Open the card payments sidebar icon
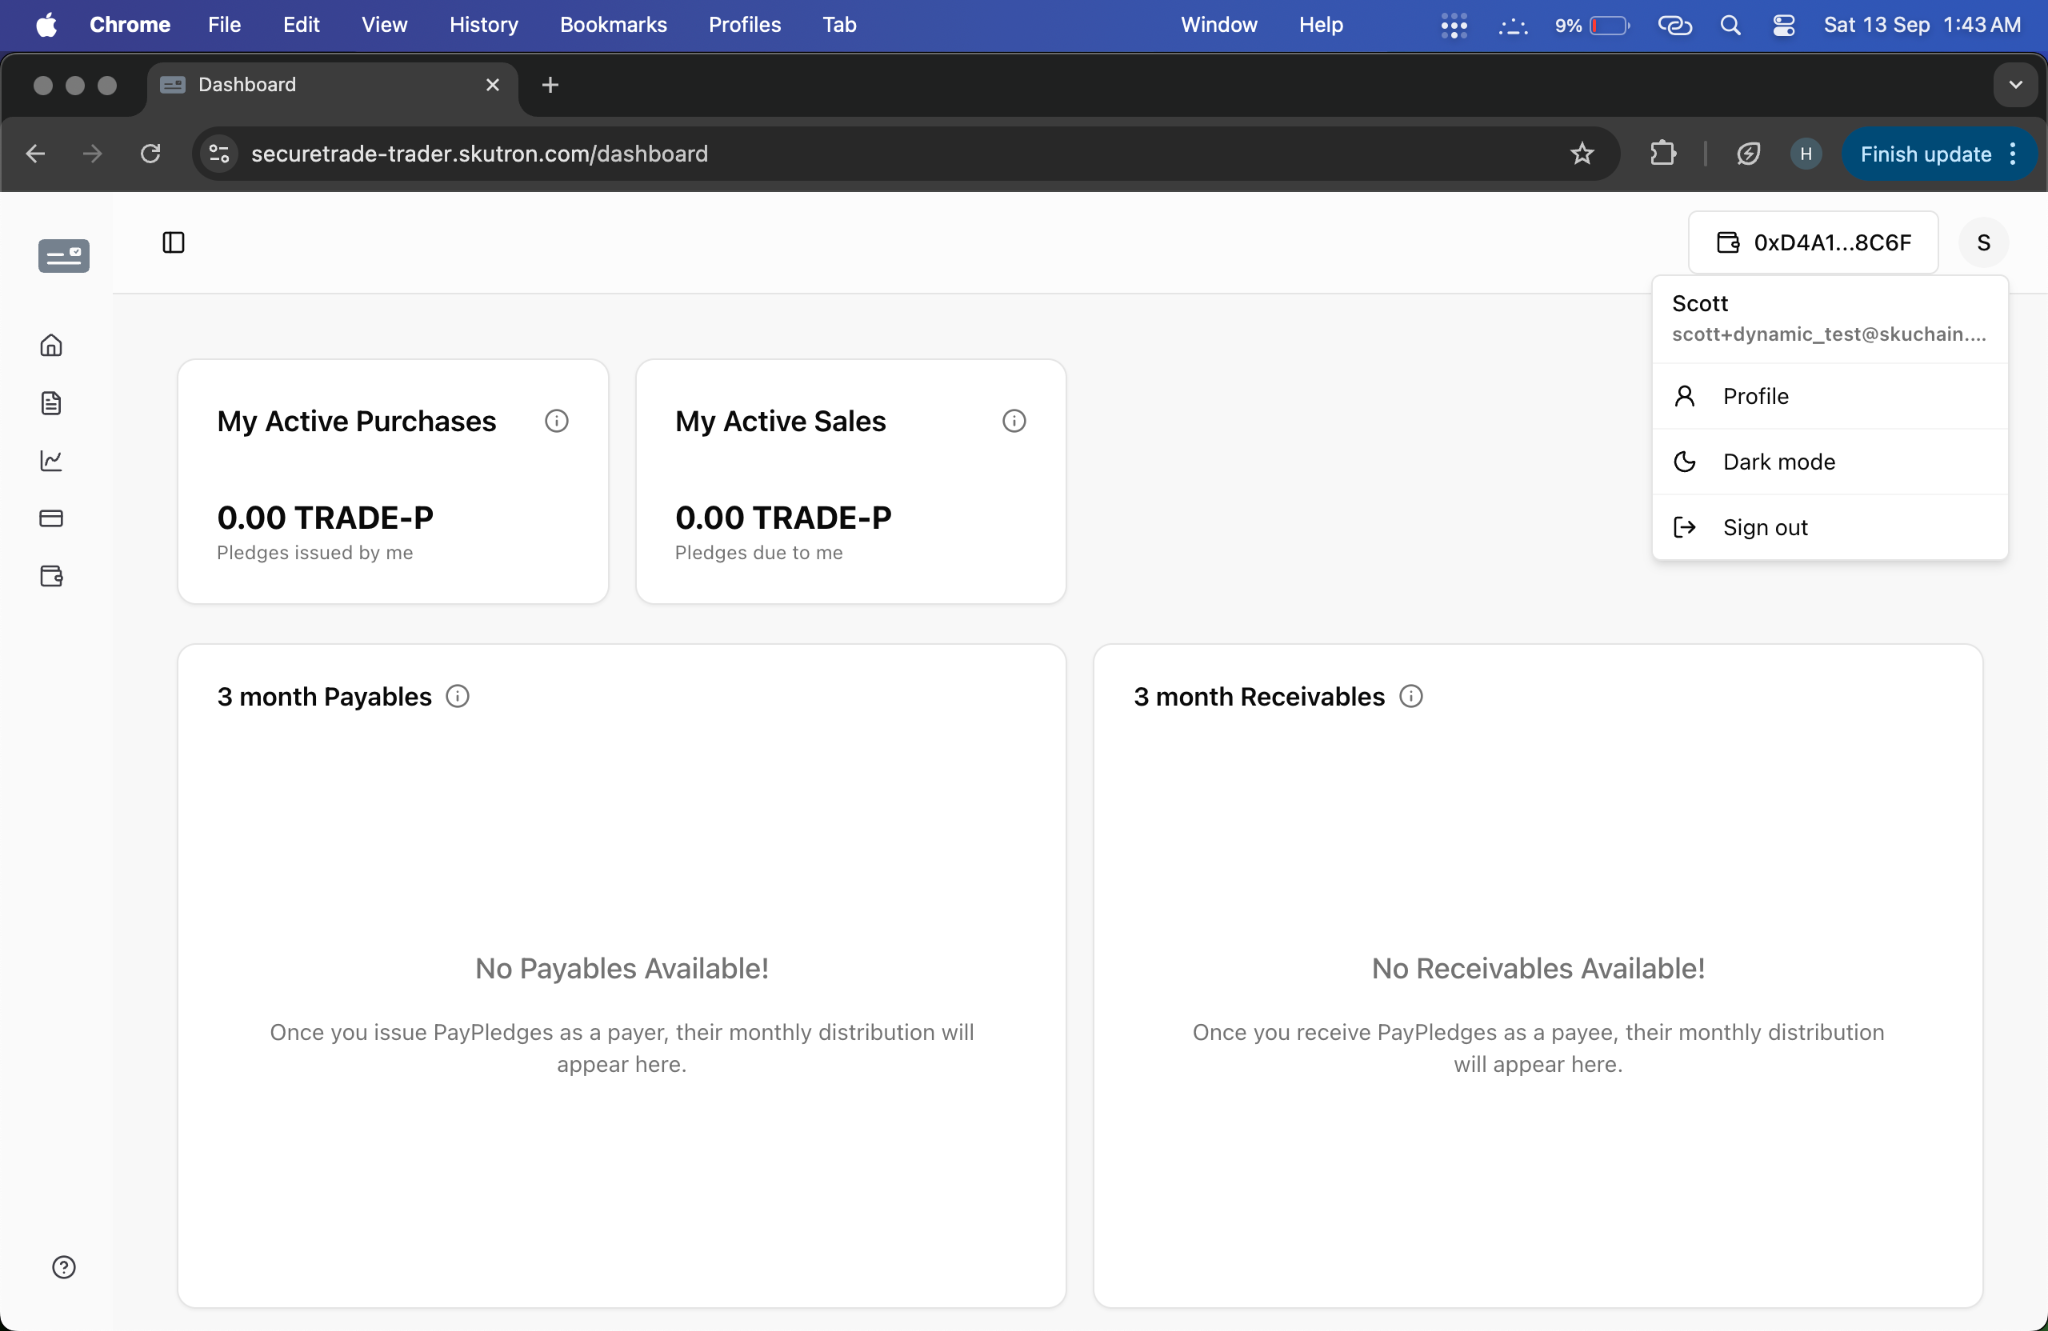This screenshot has height=1331, width=2048. click(x=51, y=518)
